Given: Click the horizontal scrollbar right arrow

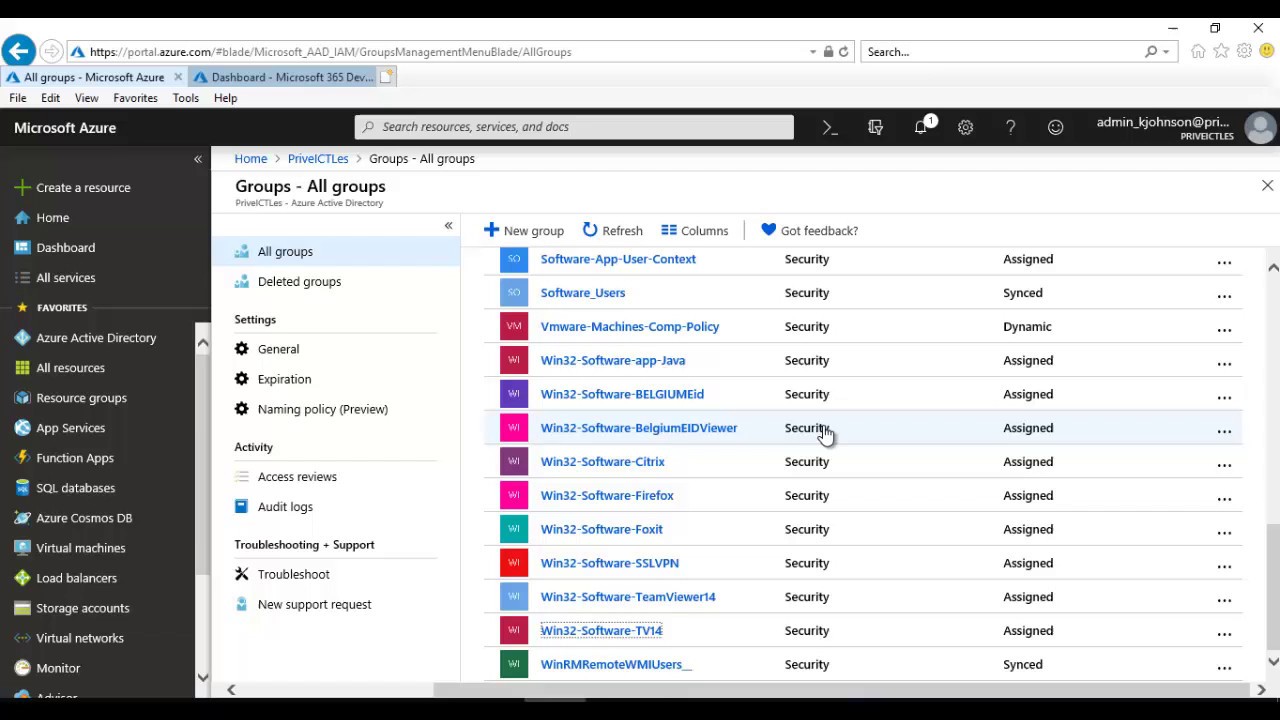Looking at the screenshot, I should pos(1261,690).
